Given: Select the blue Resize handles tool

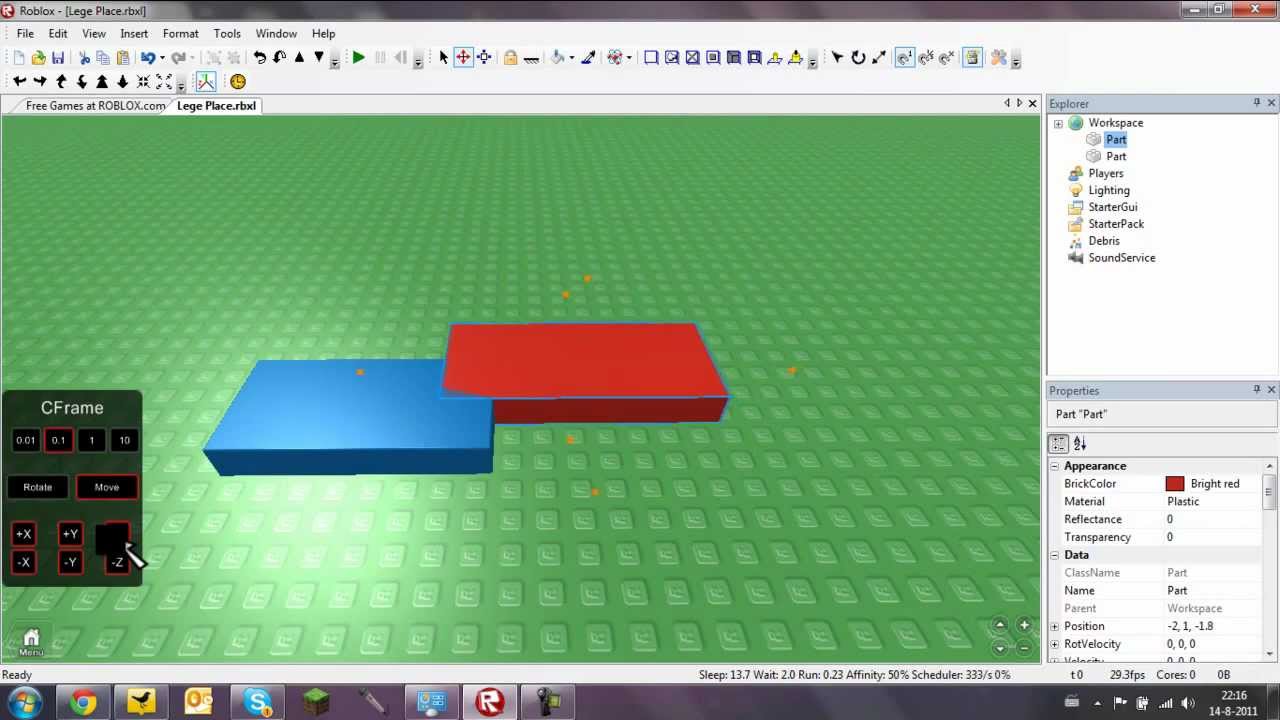Looking at the screenshot, I should [x=484, y=58].
